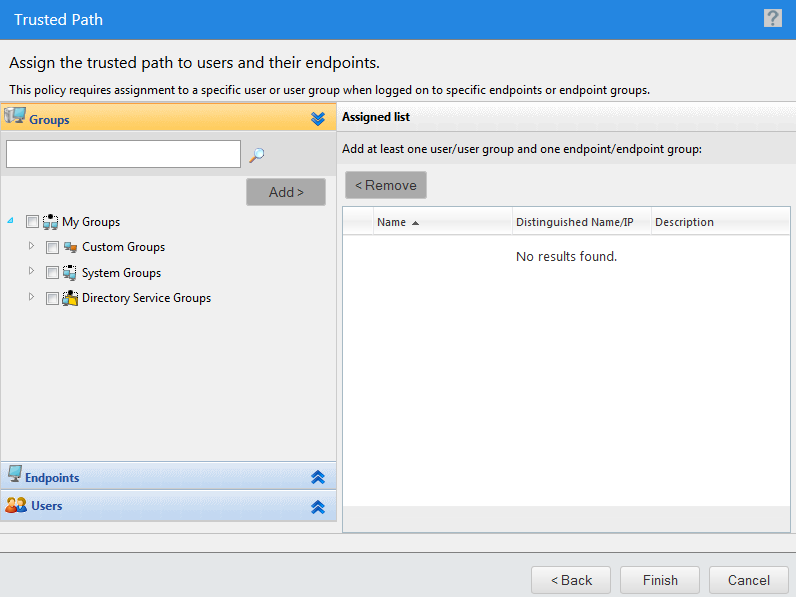Check the My Groups checkbox
Image resolution: width=796 pixels, height=597 pixels.
[32, 222]
